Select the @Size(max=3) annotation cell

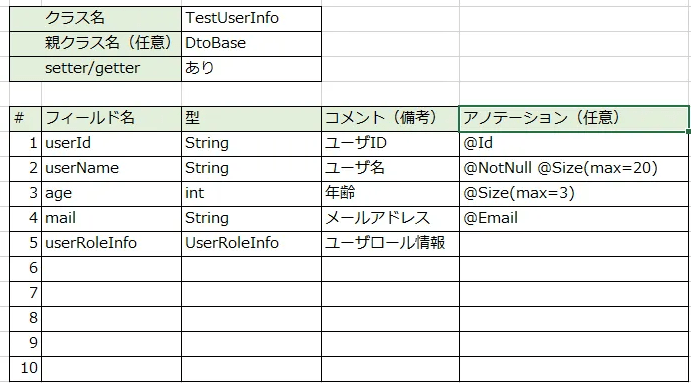(574, 194)
